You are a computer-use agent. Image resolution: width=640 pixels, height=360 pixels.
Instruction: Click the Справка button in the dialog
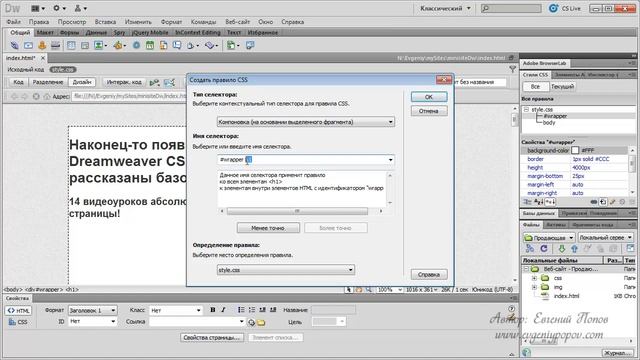(x=429, y=274)
